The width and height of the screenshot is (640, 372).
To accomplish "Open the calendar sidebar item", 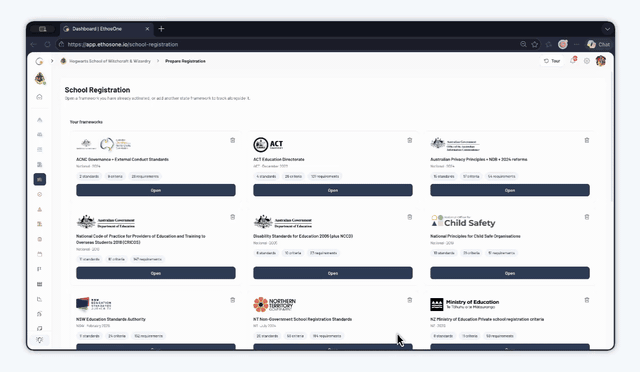I will [x=40, y=254].
